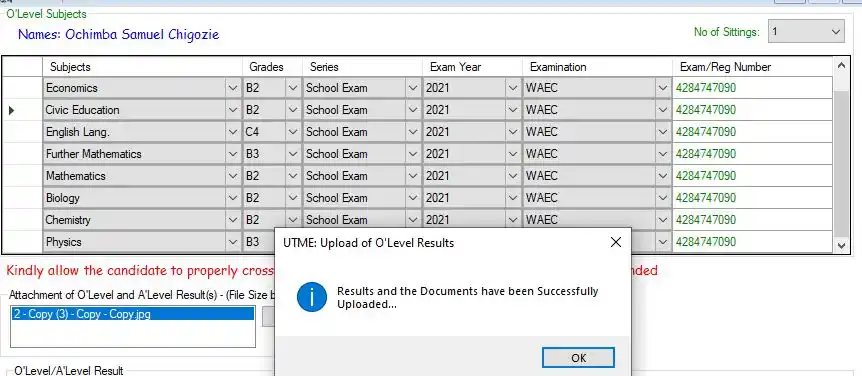This screenshot has height=376, width=862.
Task: Click the table vertical scrollbar thumb
Action: click(841, 165)
